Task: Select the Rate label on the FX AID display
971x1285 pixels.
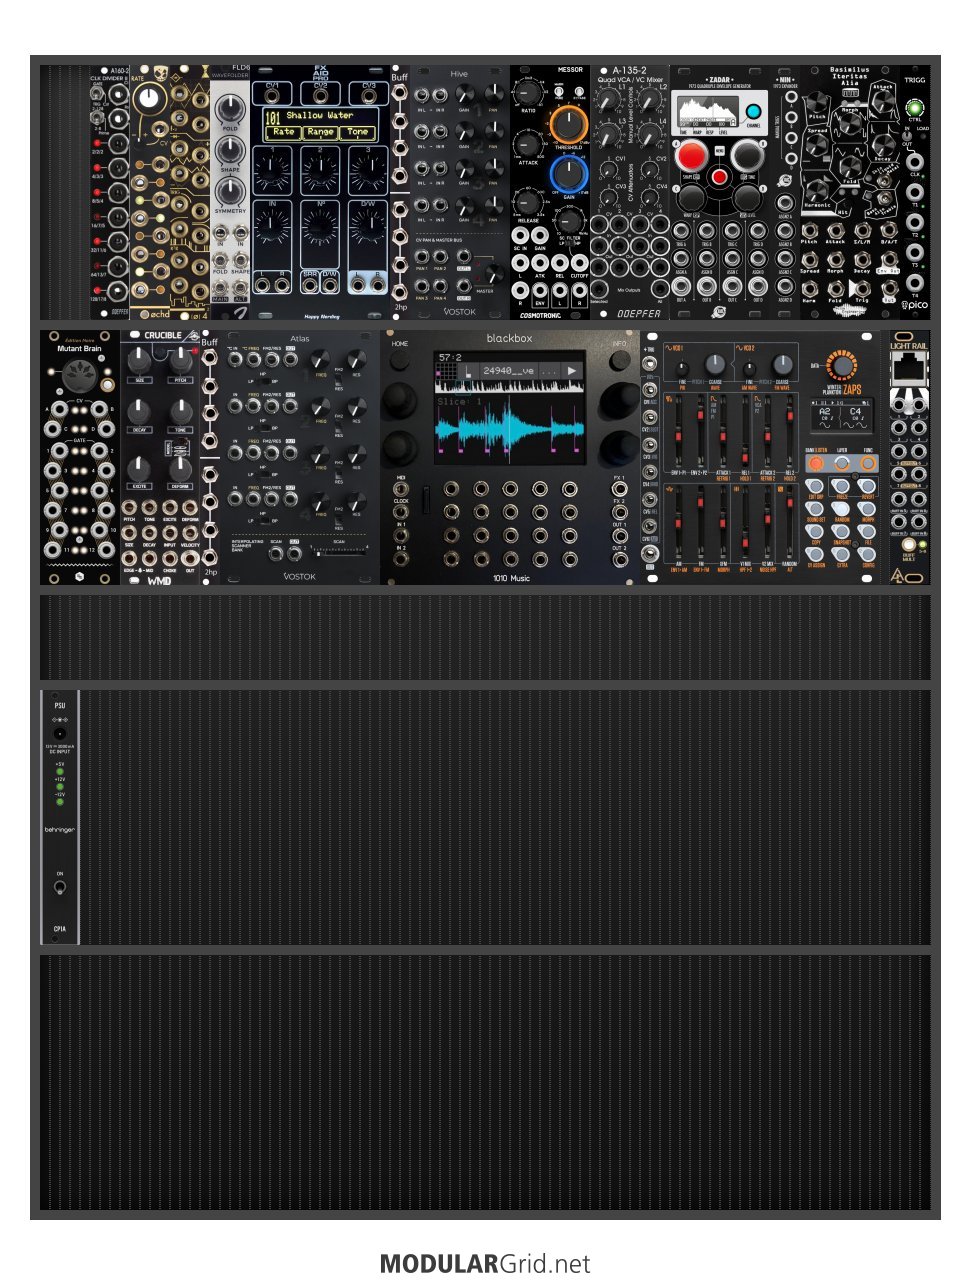Action: (x=284, y=131)
